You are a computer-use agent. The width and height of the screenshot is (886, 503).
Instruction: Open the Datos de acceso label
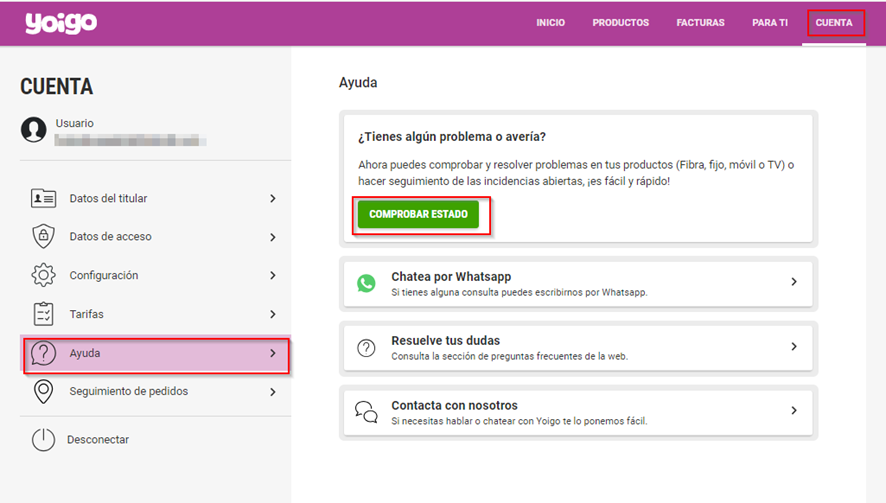[x=110, y=236]
